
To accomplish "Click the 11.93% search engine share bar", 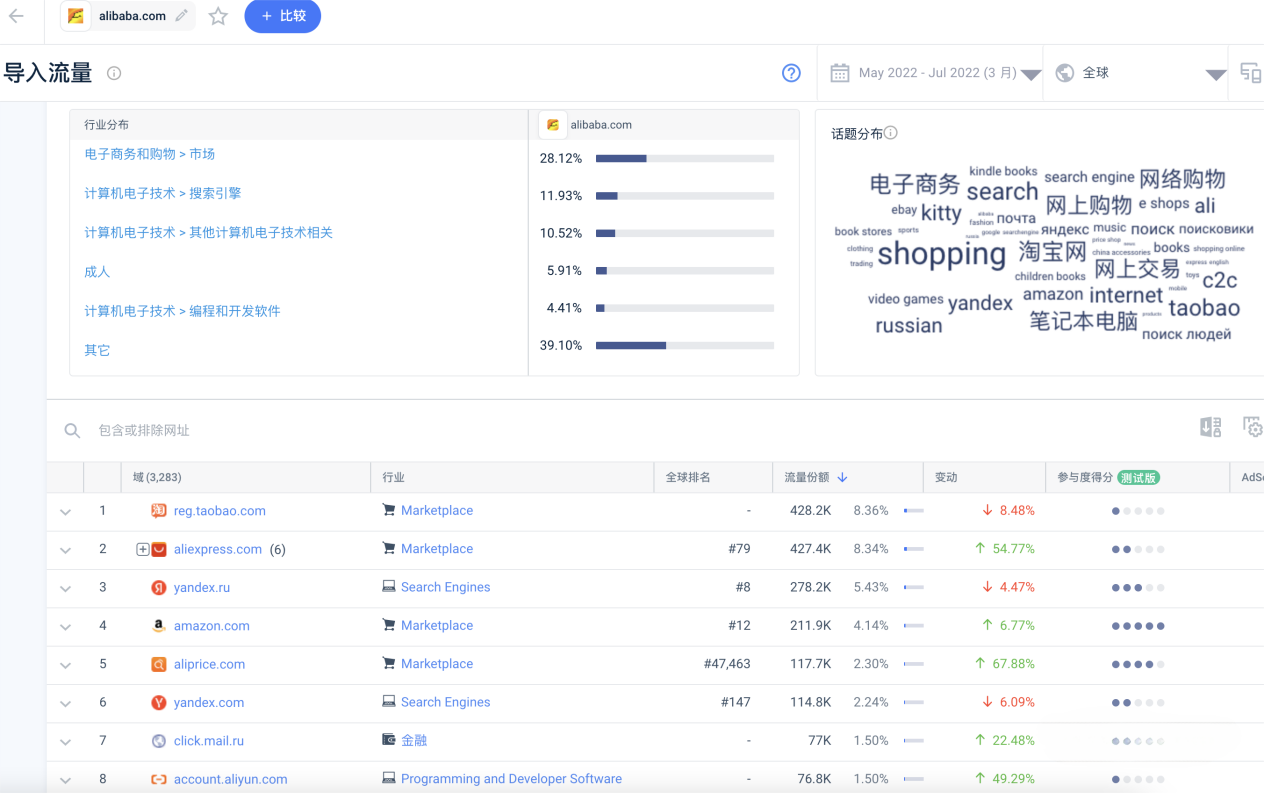I will point(685,196).
